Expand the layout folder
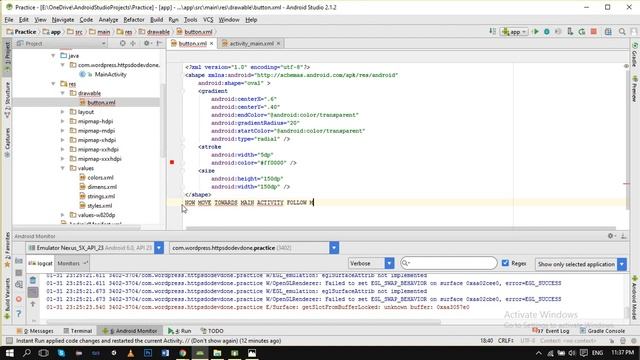Image resolution: width=640 pixels, height=360 pixels. pyautogui.click(x=63, y=112)
